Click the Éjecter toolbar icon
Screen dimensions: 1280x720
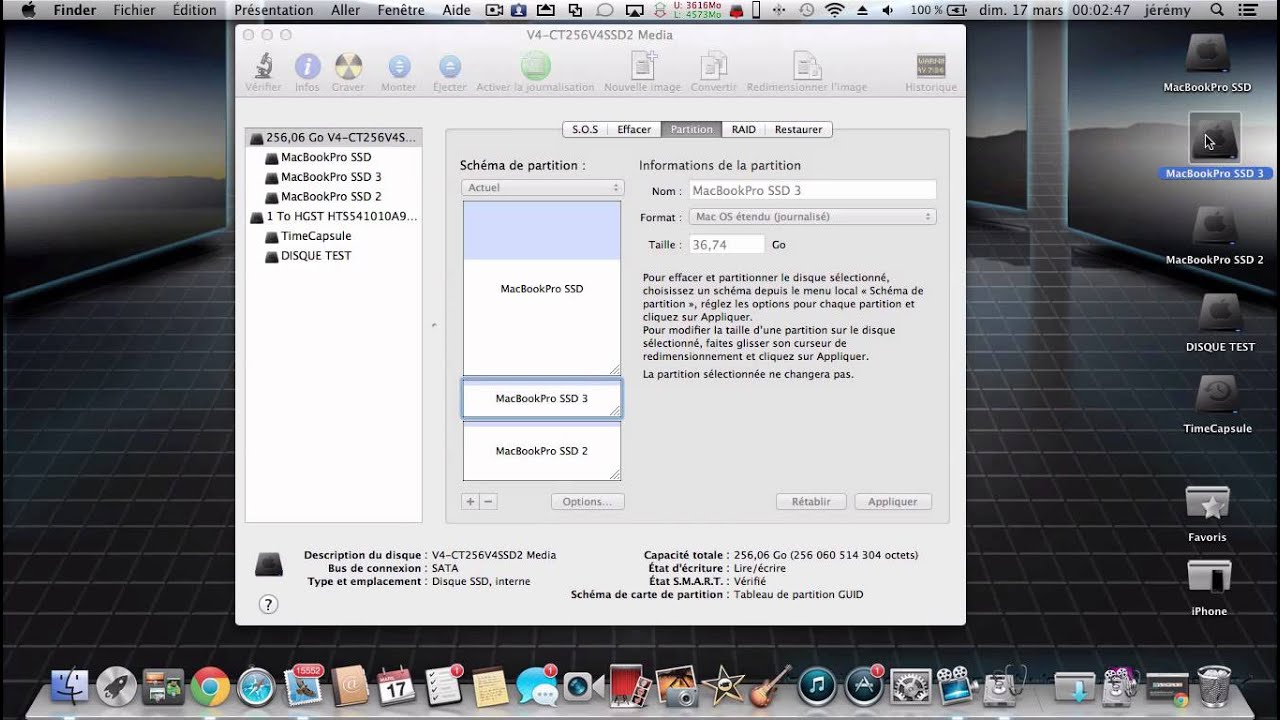(x=450, y=67)
